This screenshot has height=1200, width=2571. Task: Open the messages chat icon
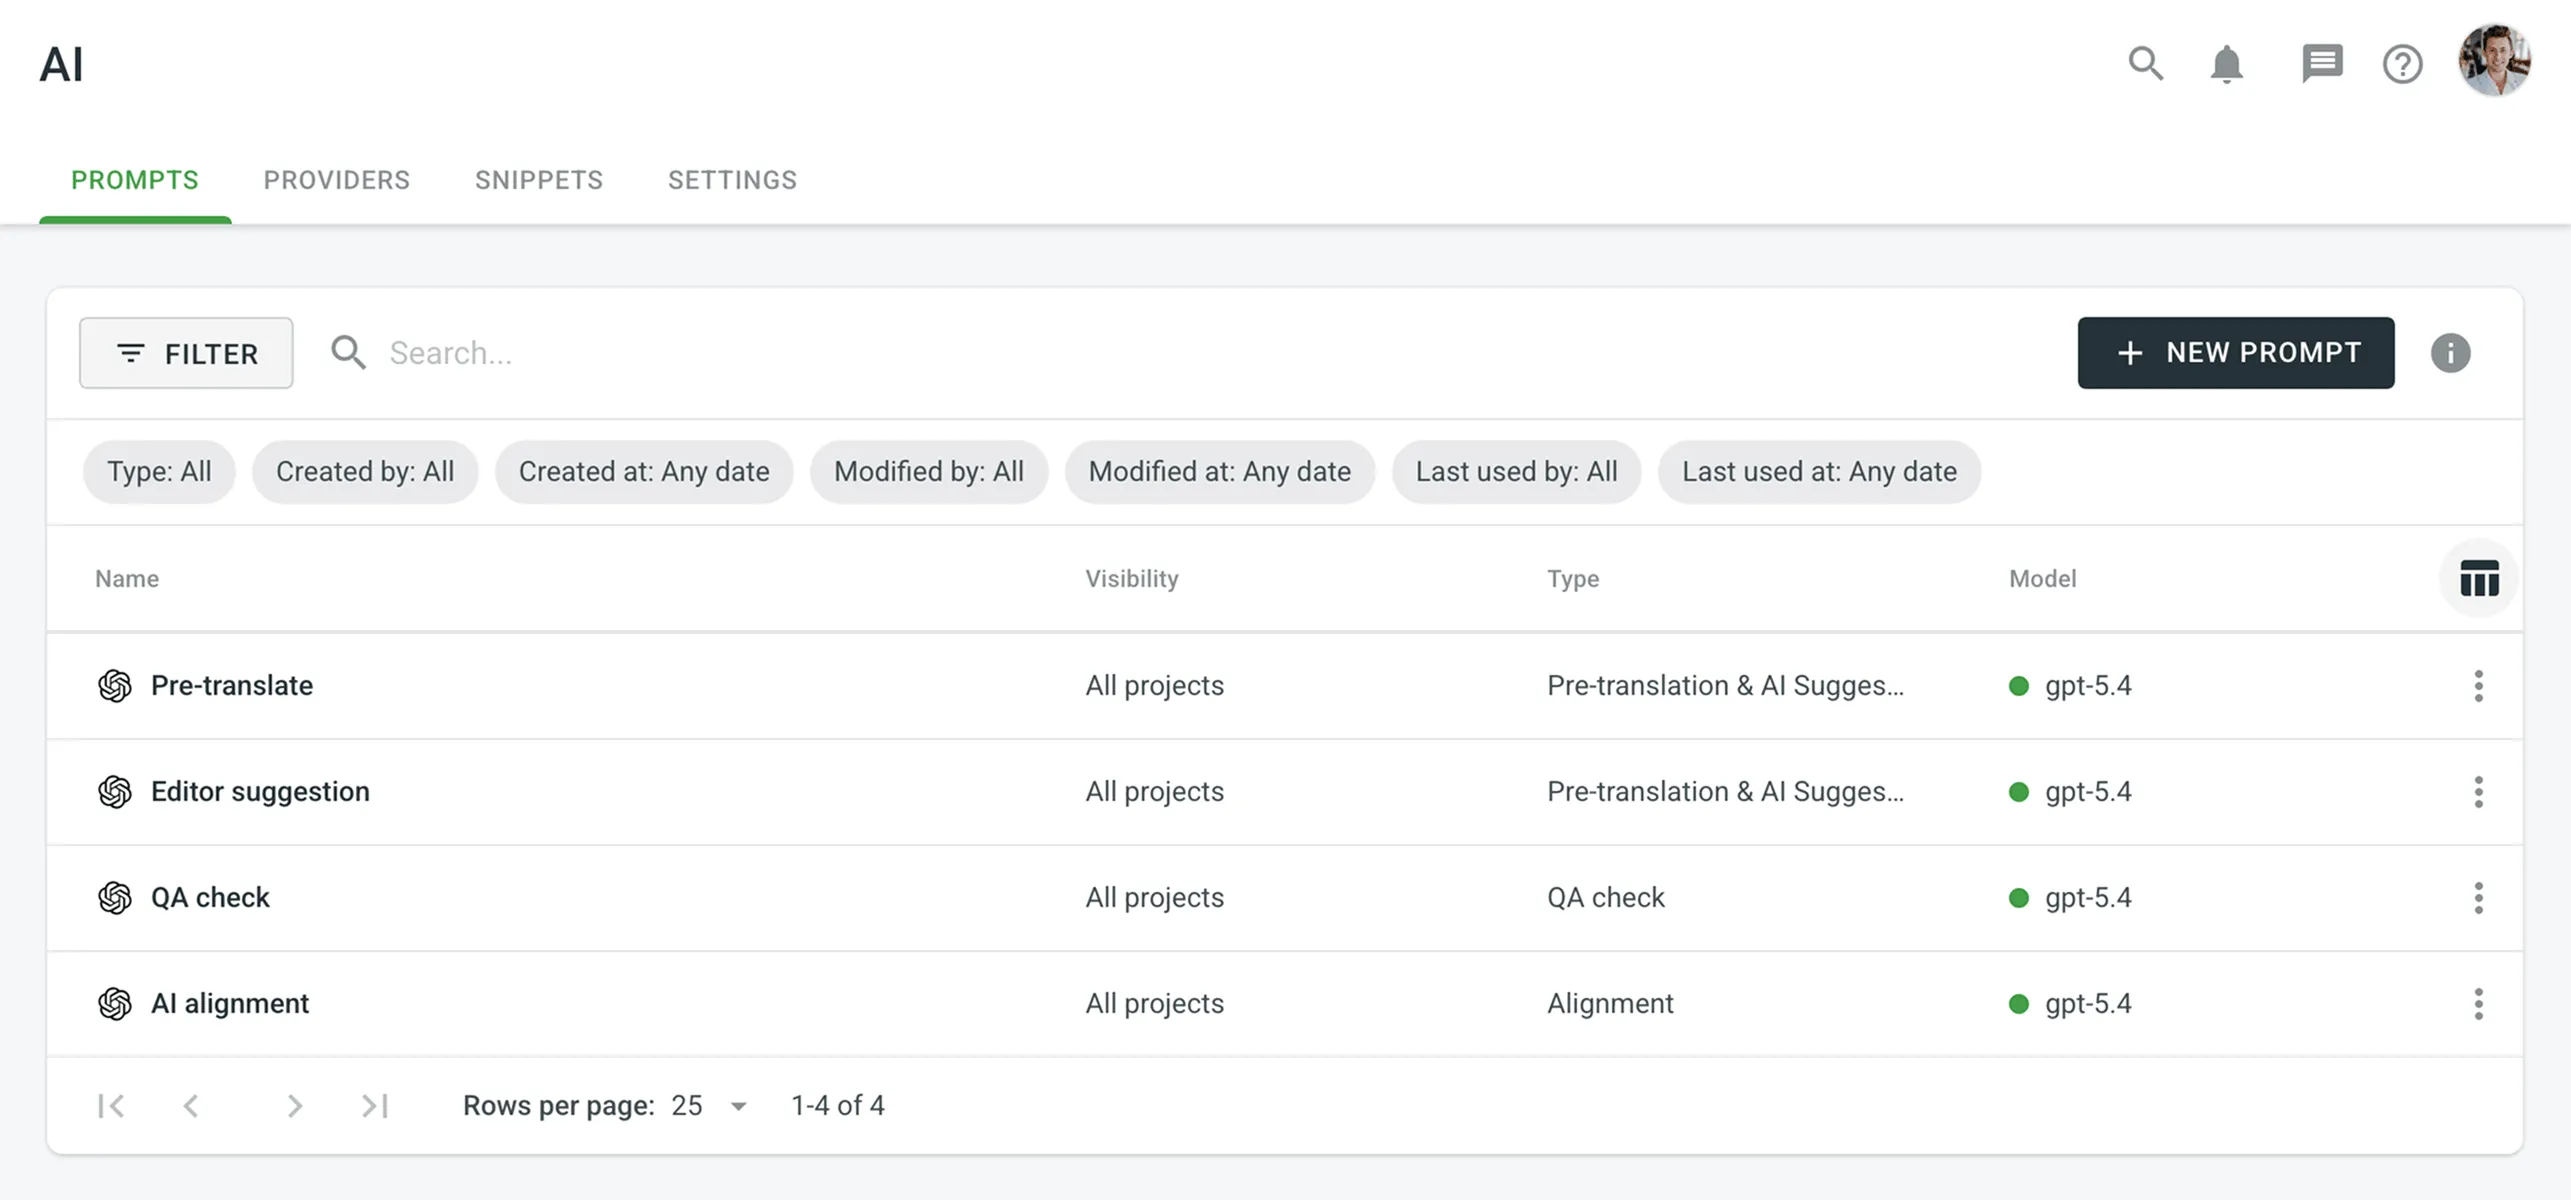coord(2321,64)
